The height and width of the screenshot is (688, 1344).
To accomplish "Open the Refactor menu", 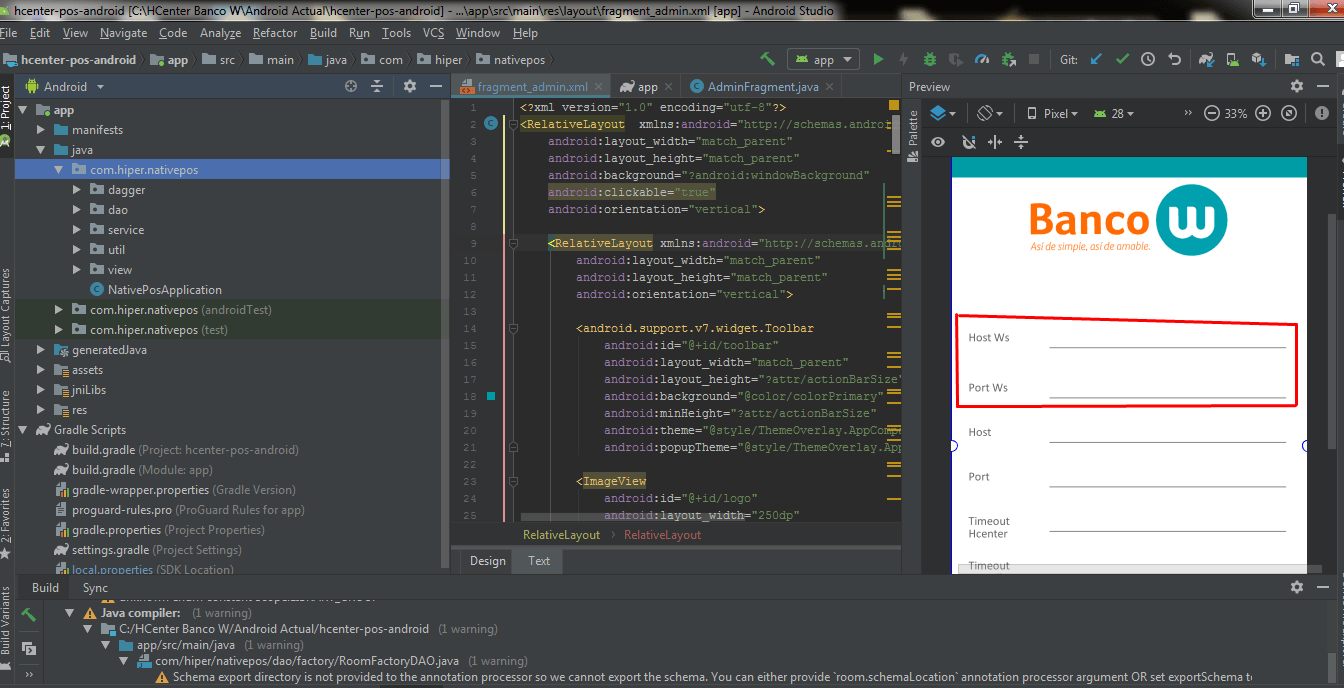I will pos(275,33).
